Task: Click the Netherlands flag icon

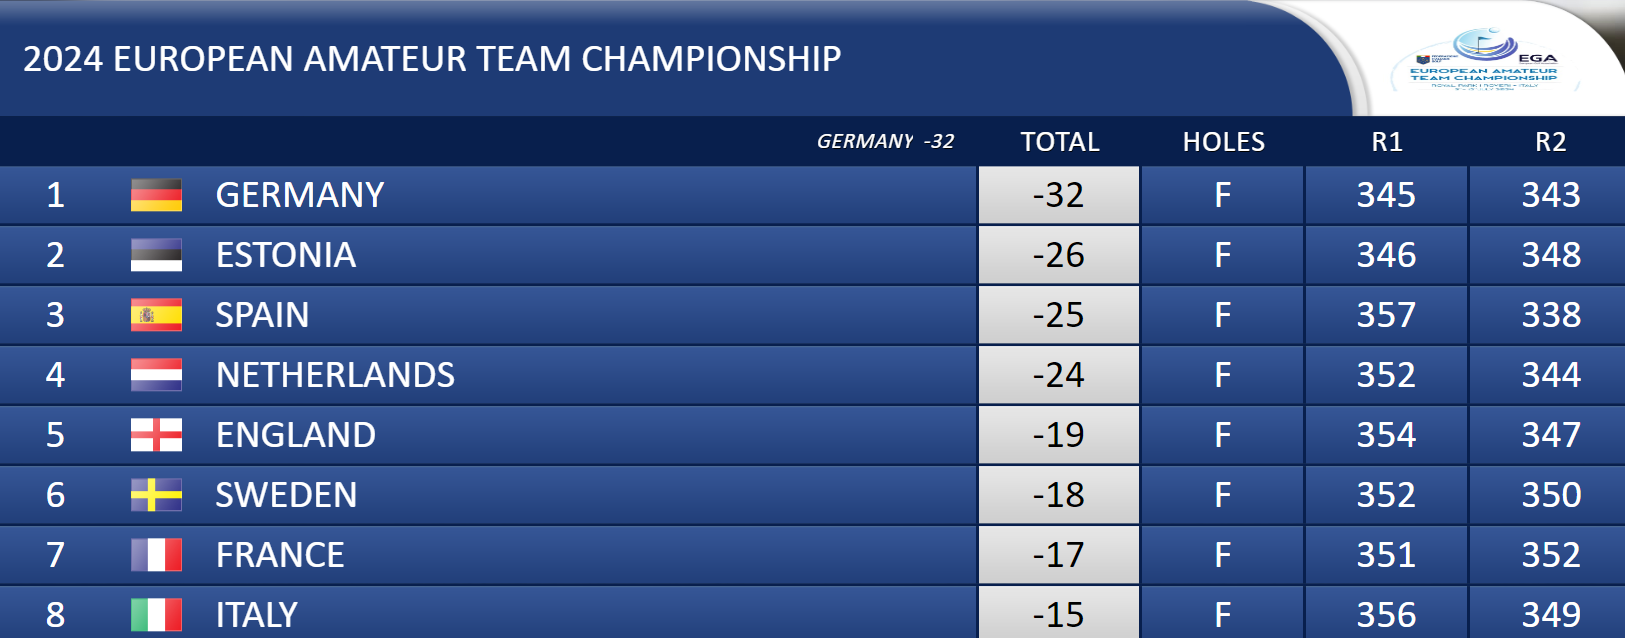Action: (x=156, y=375)
